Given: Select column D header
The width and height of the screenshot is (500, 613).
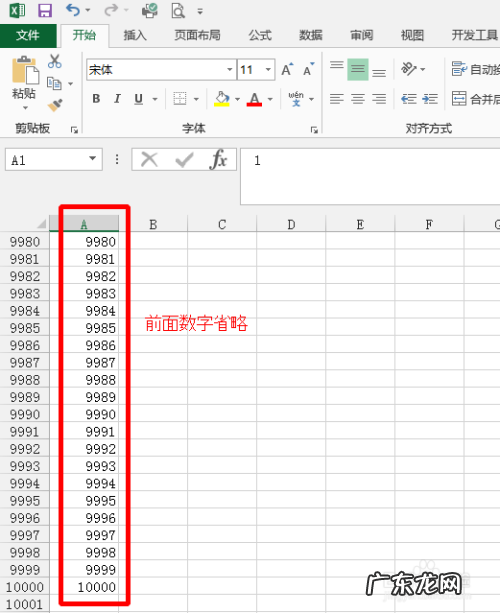Looking at the screenshot, I should pyautogui.click(x=291, y=224).
